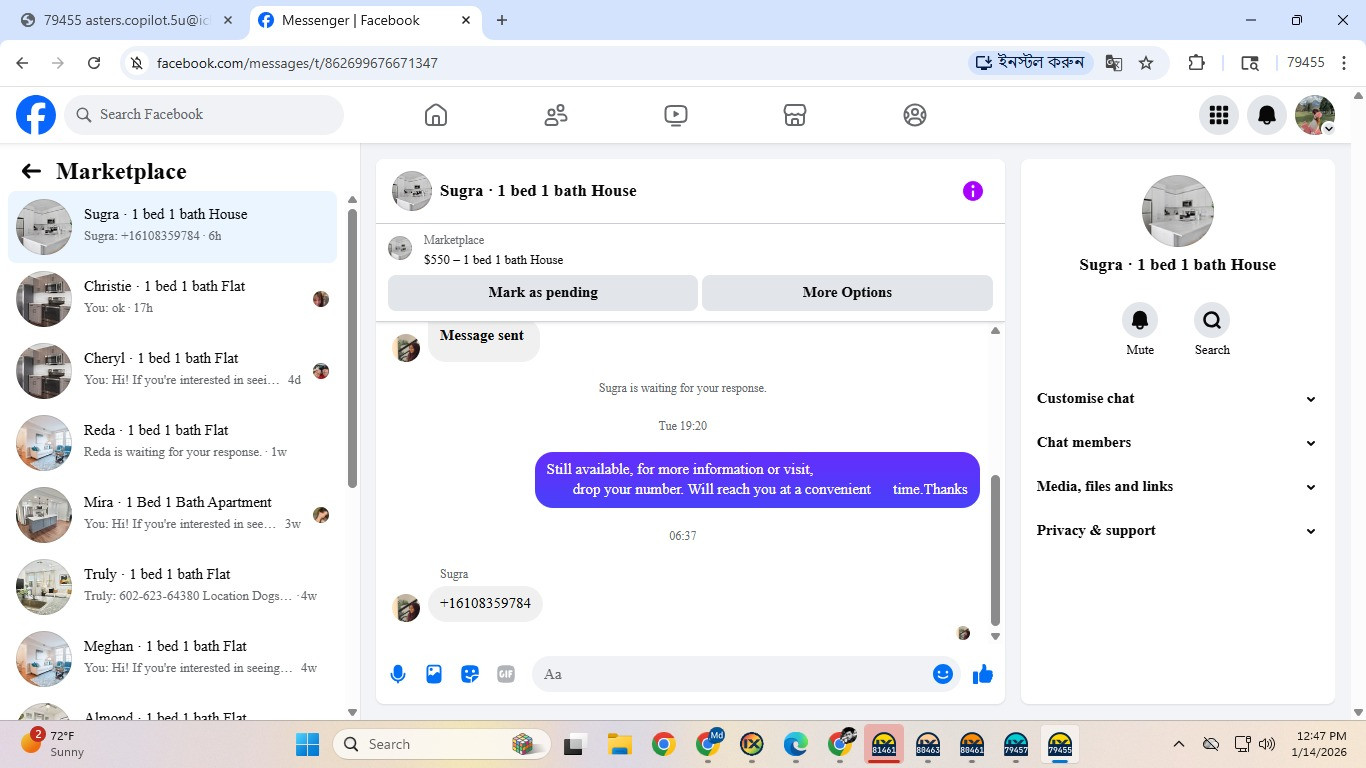Open the browser extensions puzzle icon
The height and width of the screenshot is (768, 1366).
1197,63
